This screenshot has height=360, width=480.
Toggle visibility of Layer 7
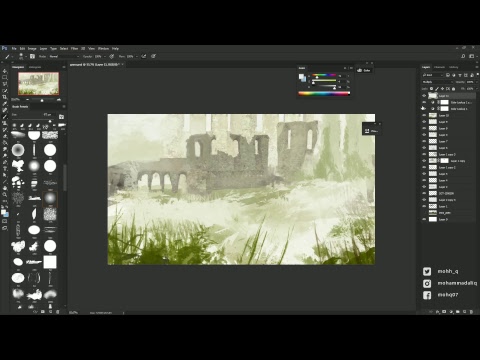tap(424, 141)
